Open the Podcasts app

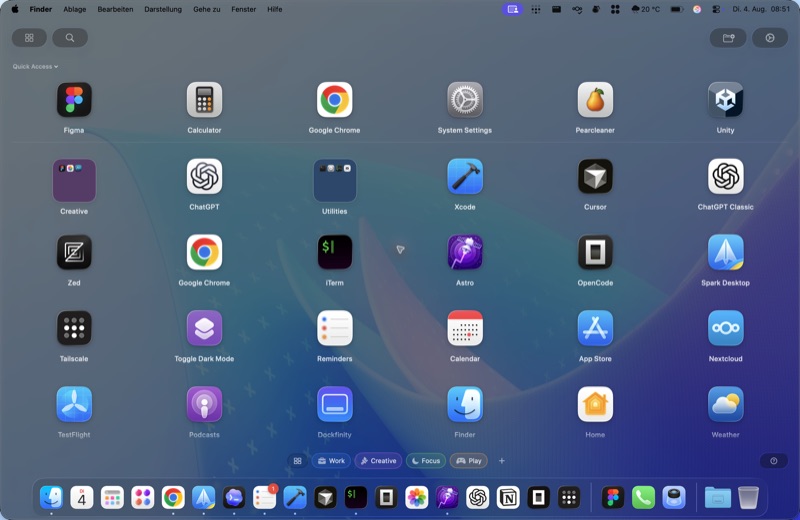coord(204,404)
